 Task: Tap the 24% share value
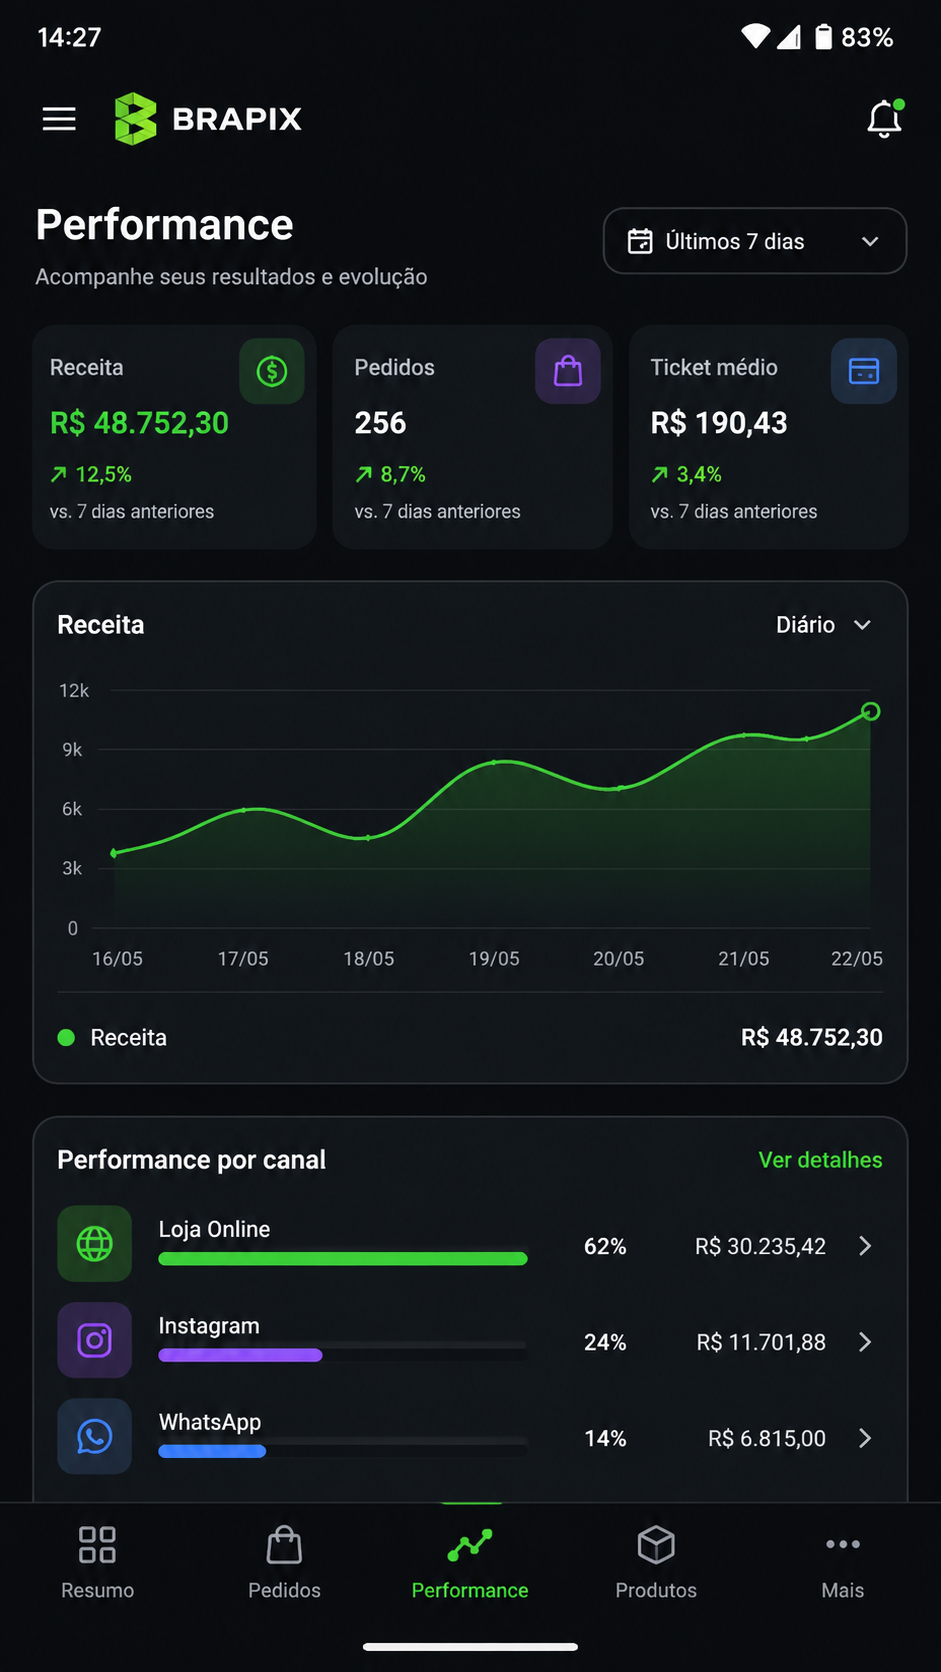[x=605, y=1342]
